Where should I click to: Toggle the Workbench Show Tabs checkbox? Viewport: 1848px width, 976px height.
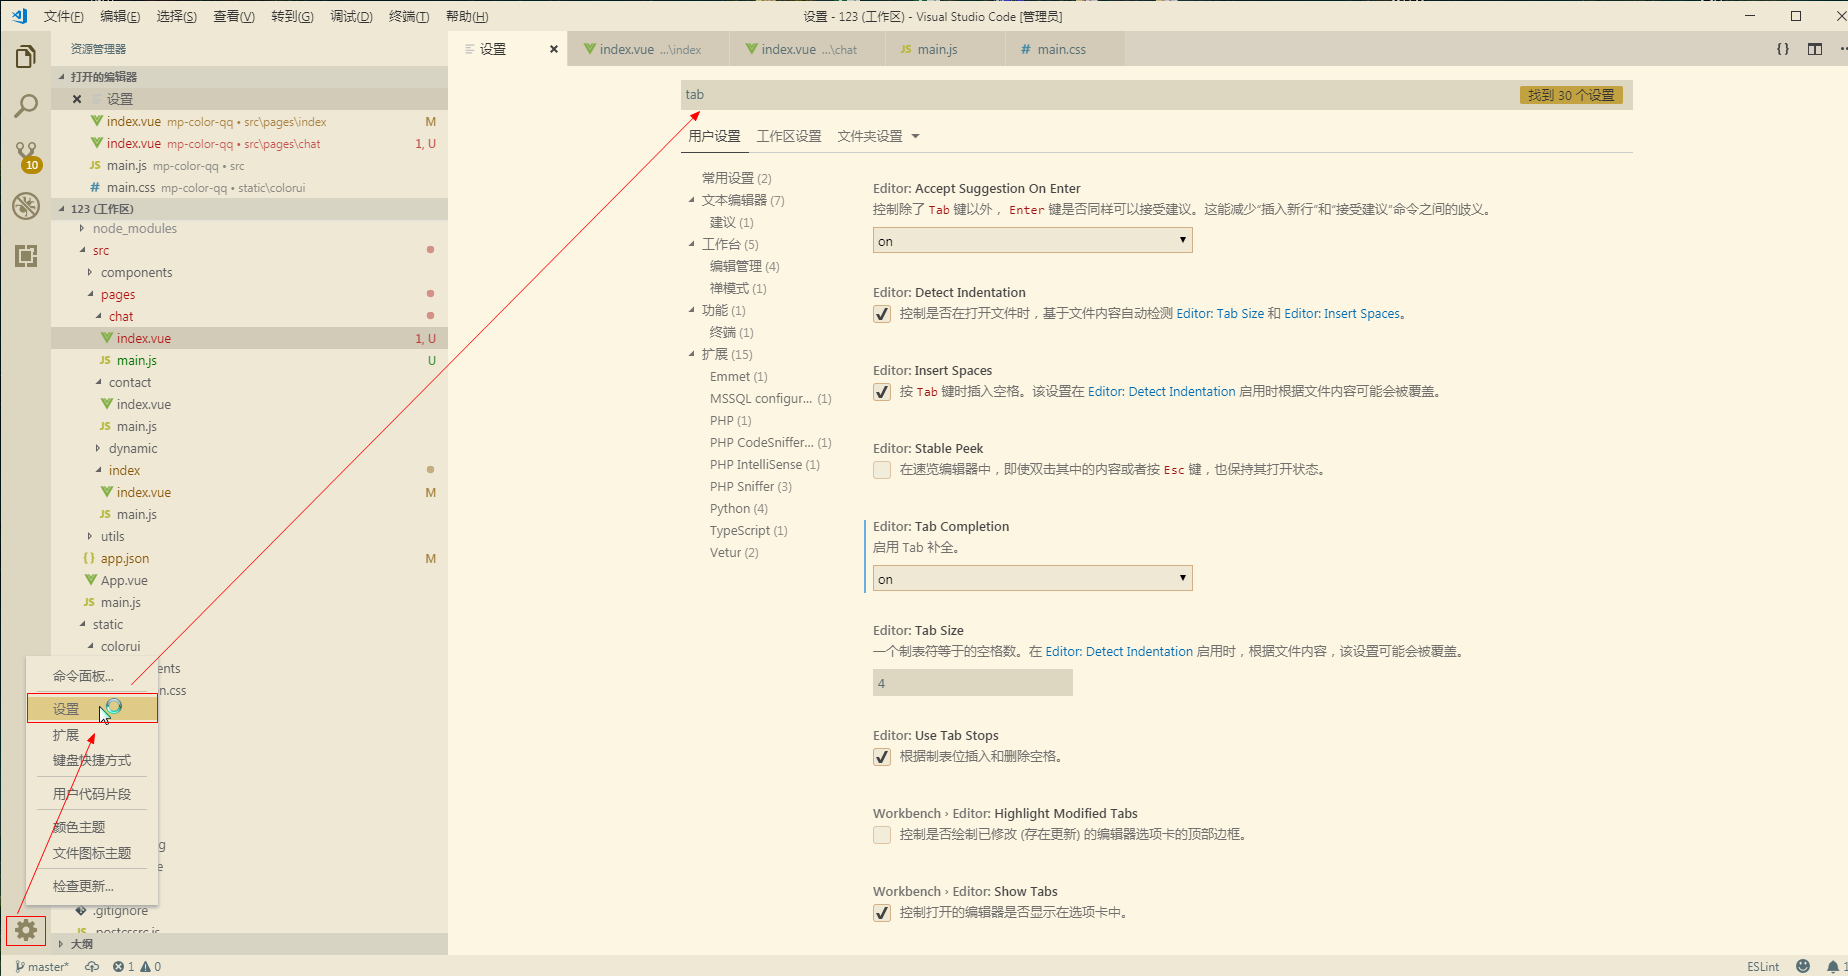coord(882,913)
